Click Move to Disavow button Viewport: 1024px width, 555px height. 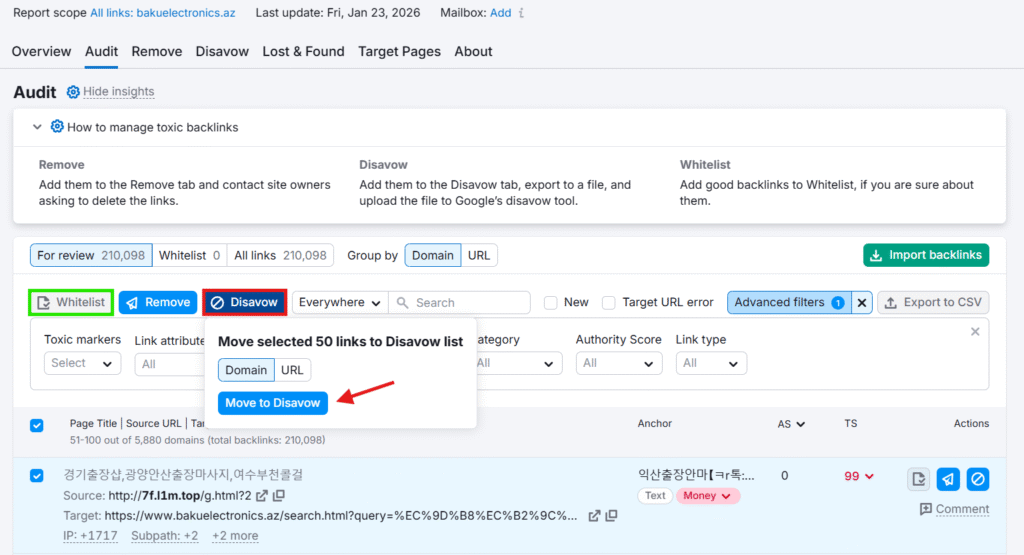[272, 403]
